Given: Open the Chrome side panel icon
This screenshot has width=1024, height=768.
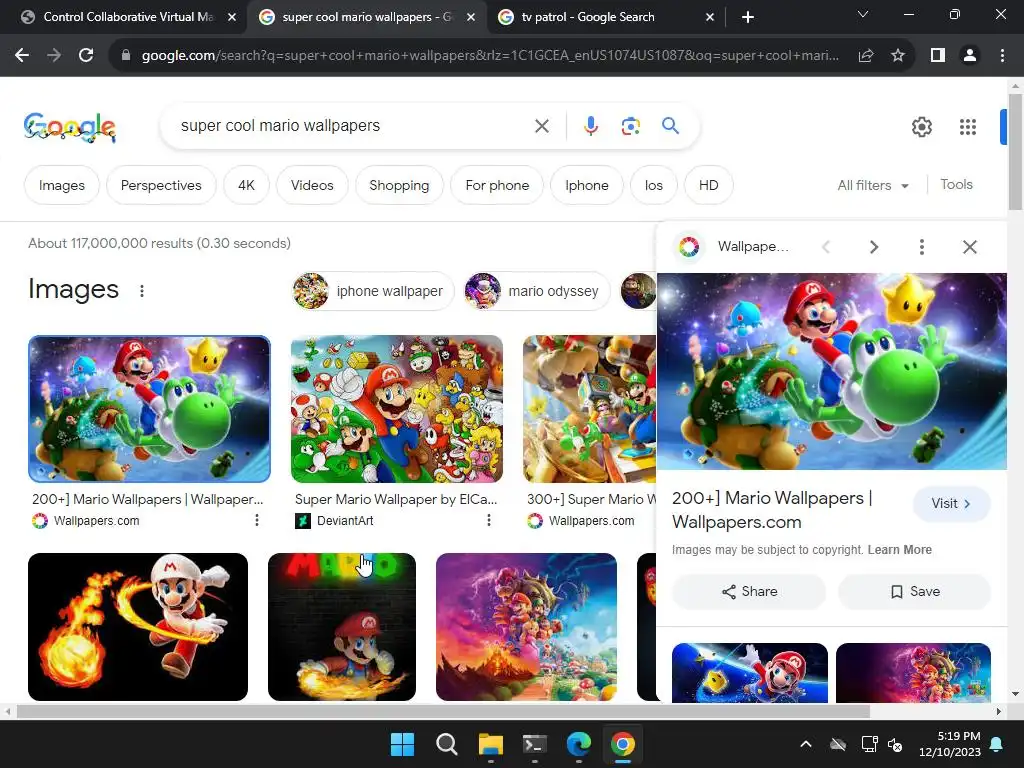Looking at the screenshot, I should point(938,56).
